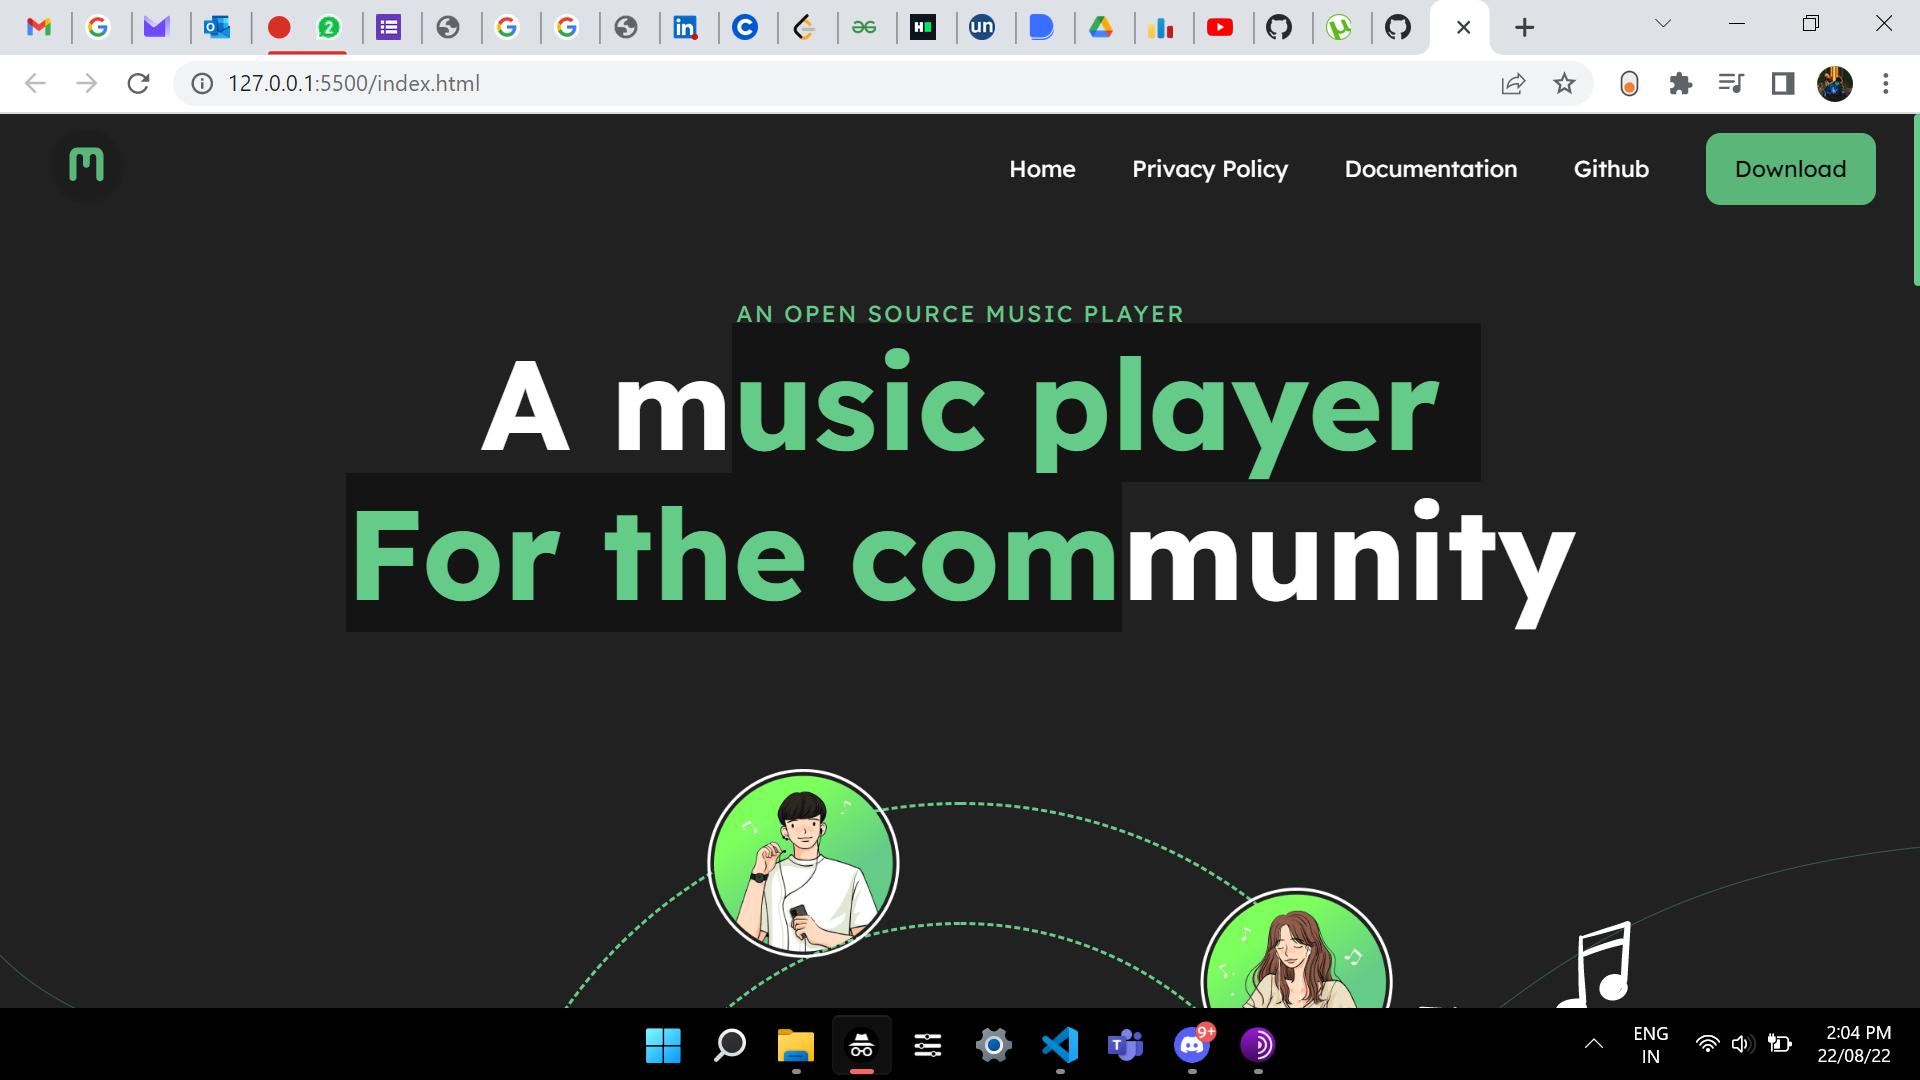Expand the tab search chevron
This screenshot has width=1920, height=1080.
coord(1663,24)
